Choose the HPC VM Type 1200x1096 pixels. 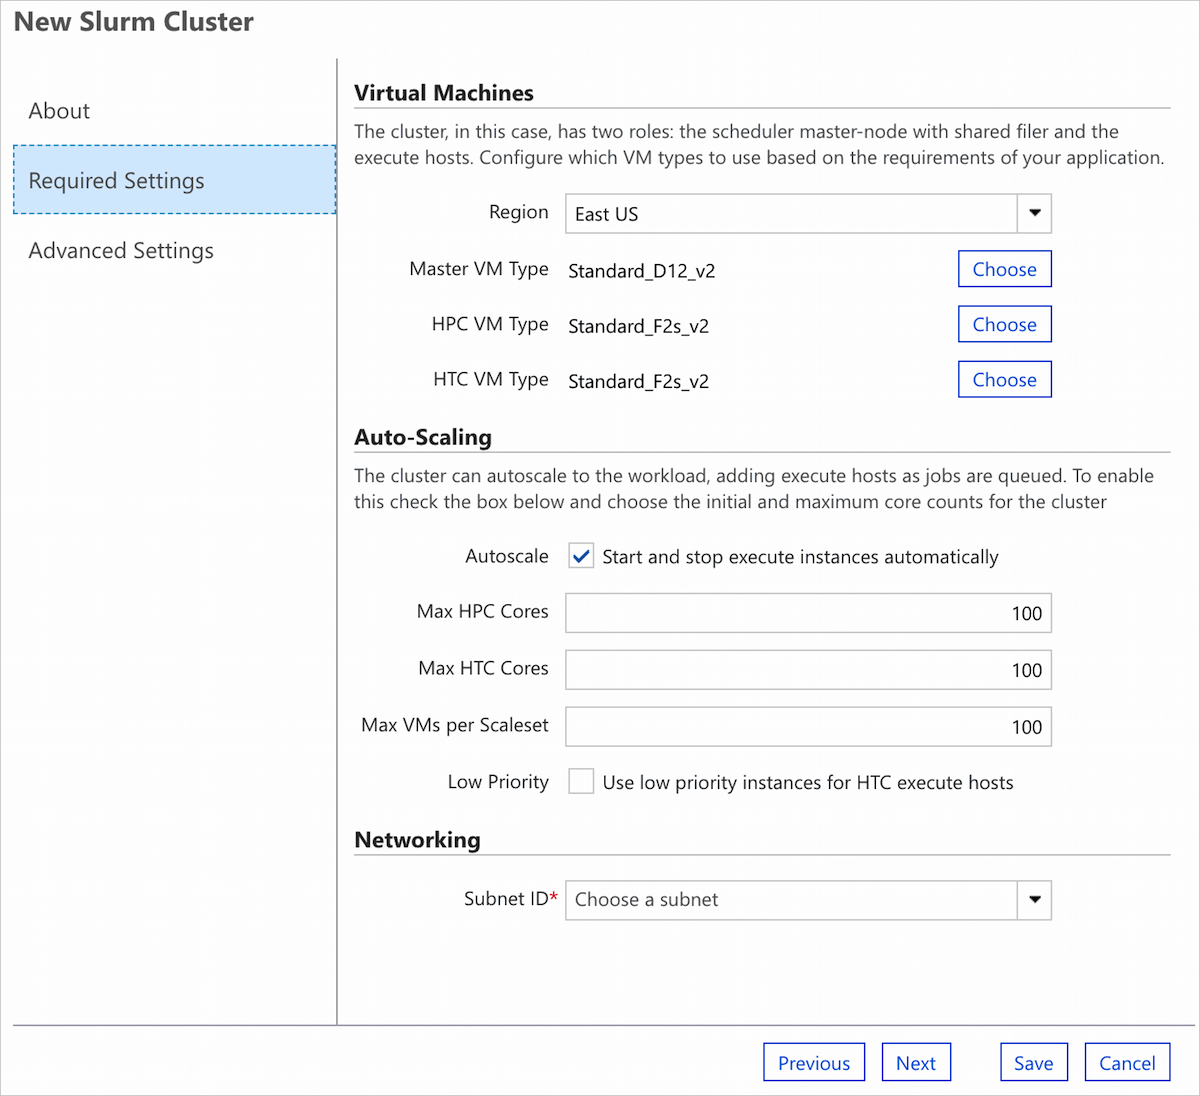(1004, 324)
